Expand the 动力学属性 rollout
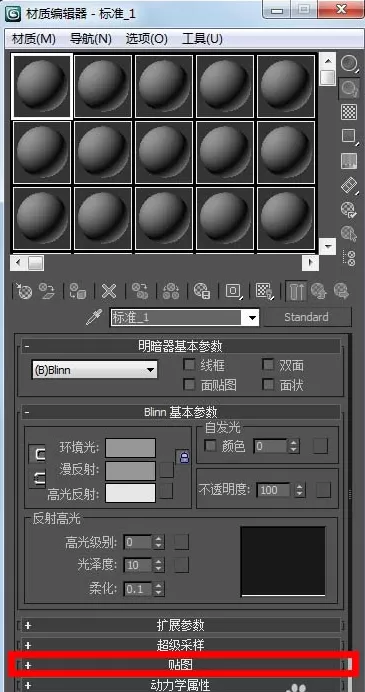The width and height of the screenshot is (365, 692). coord(181,685)
